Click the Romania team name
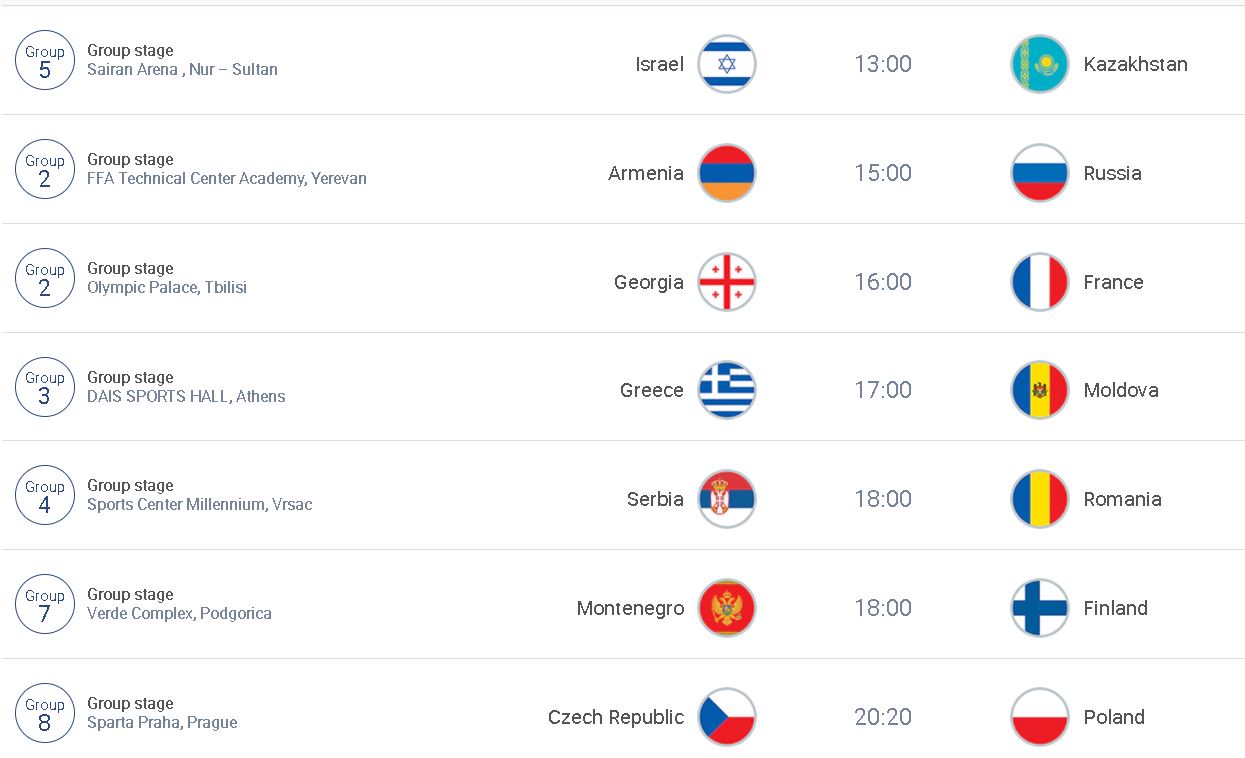 1122,499
